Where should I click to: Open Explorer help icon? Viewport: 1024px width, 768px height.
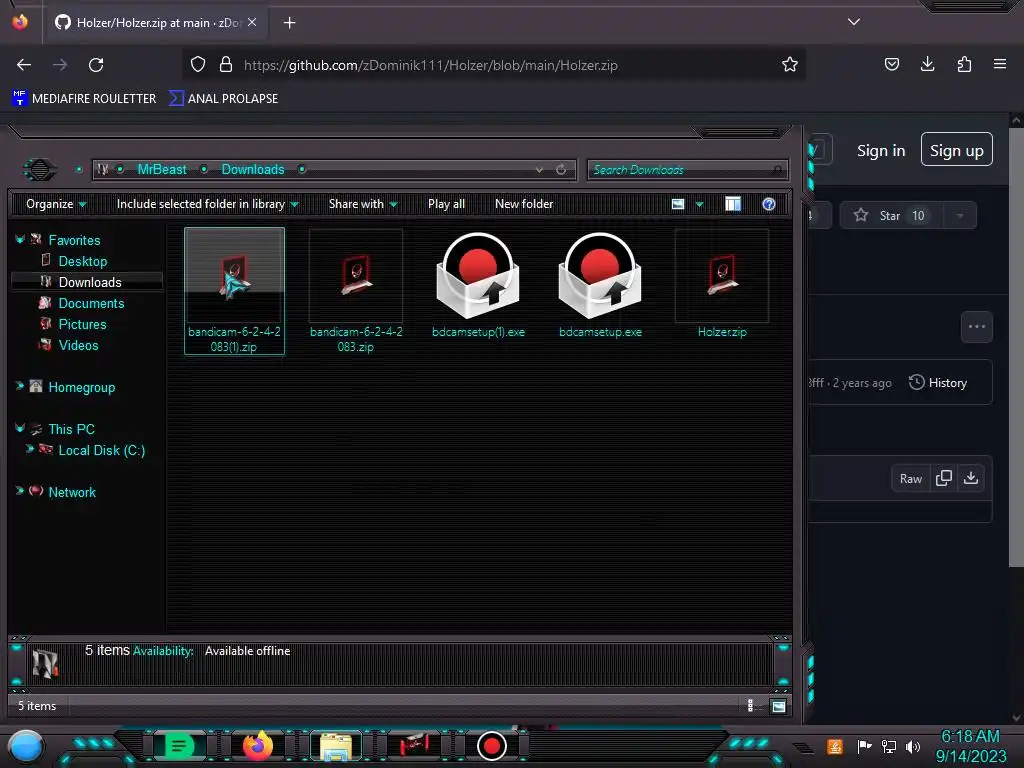[769, 204]
